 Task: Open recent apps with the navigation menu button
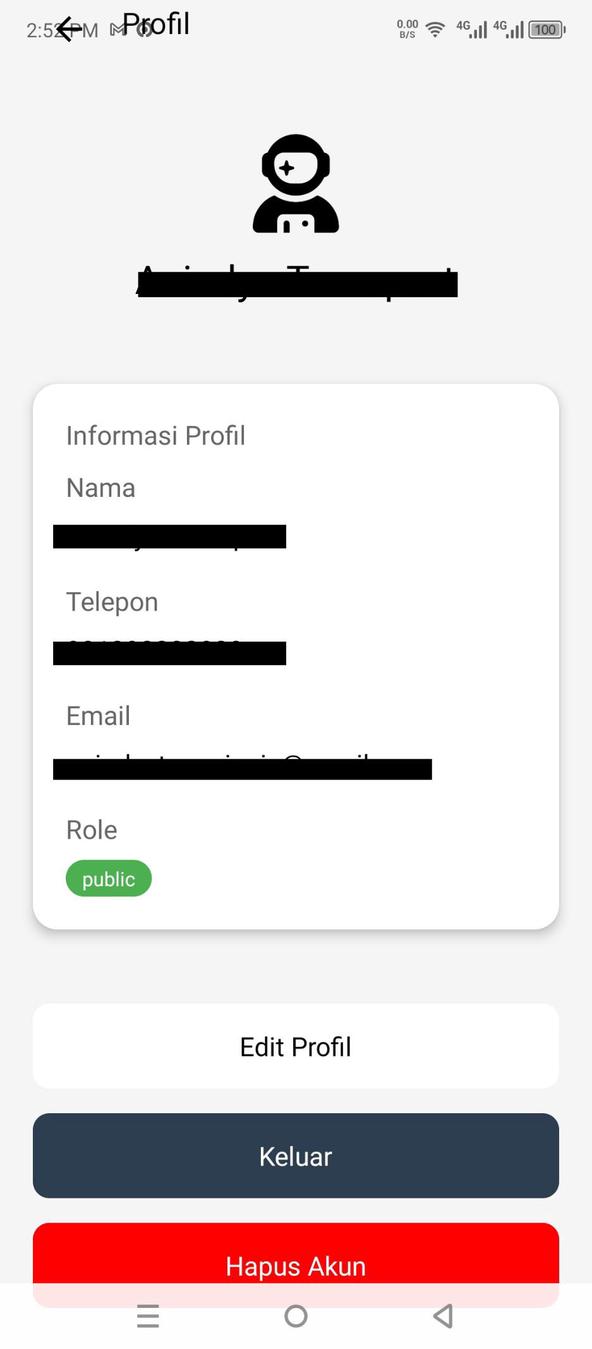[x=148, y=1316]
